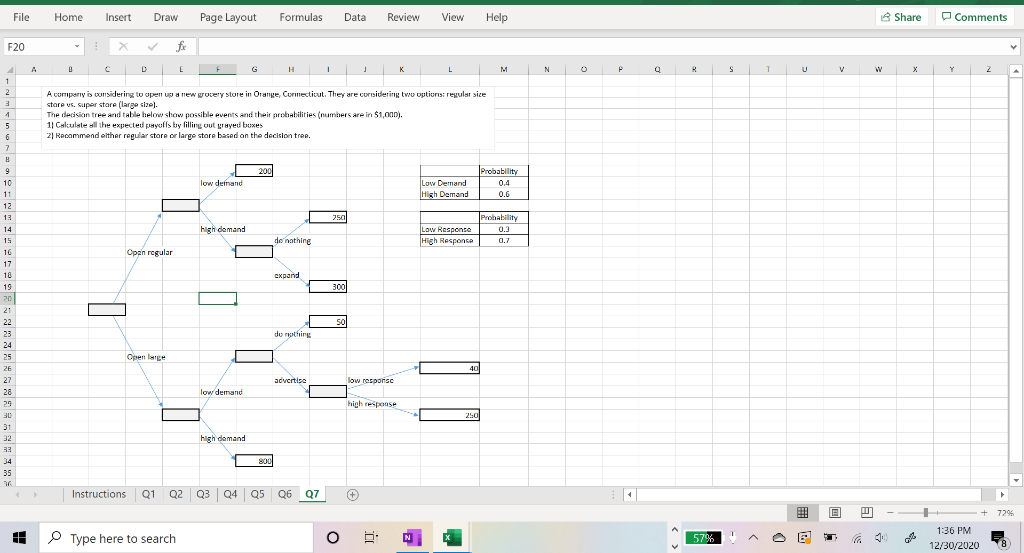This screenshot has height=553, width=1024.
Task: Click horizontal scrollbar left arrow
Action: (x=630, y=495)
